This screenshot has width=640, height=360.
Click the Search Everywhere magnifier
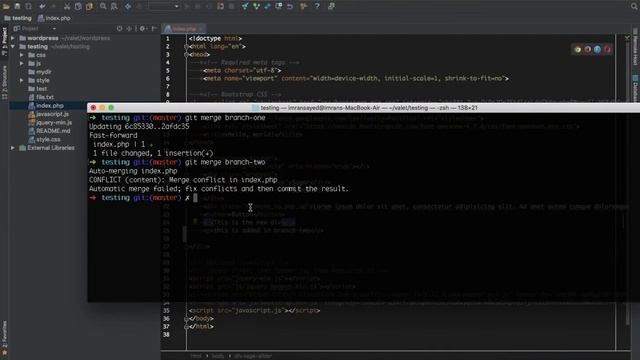click(634, 6)
